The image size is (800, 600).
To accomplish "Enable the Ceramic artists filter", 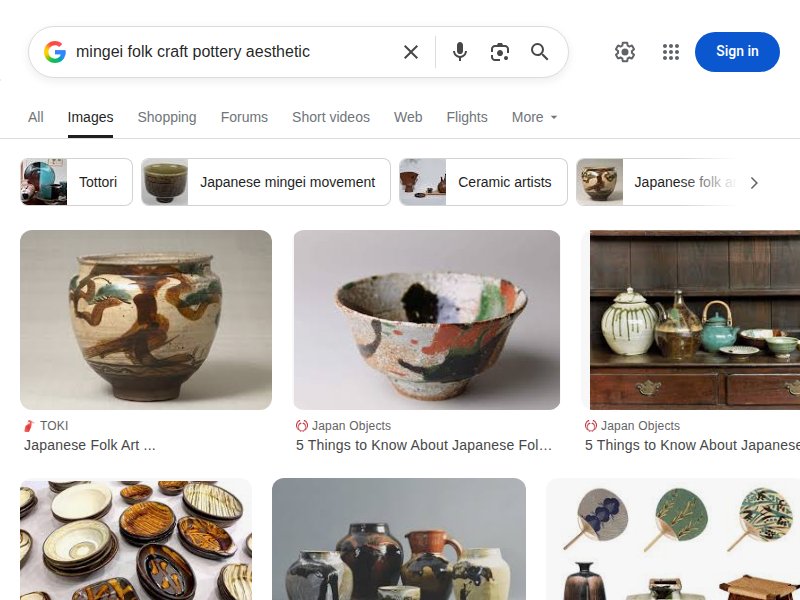I will 483,182.
